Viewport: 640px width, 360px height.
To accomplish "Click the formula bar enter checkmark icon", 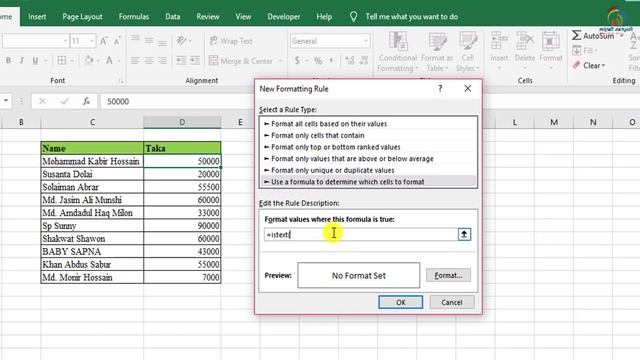I will (x=64, y=101).
